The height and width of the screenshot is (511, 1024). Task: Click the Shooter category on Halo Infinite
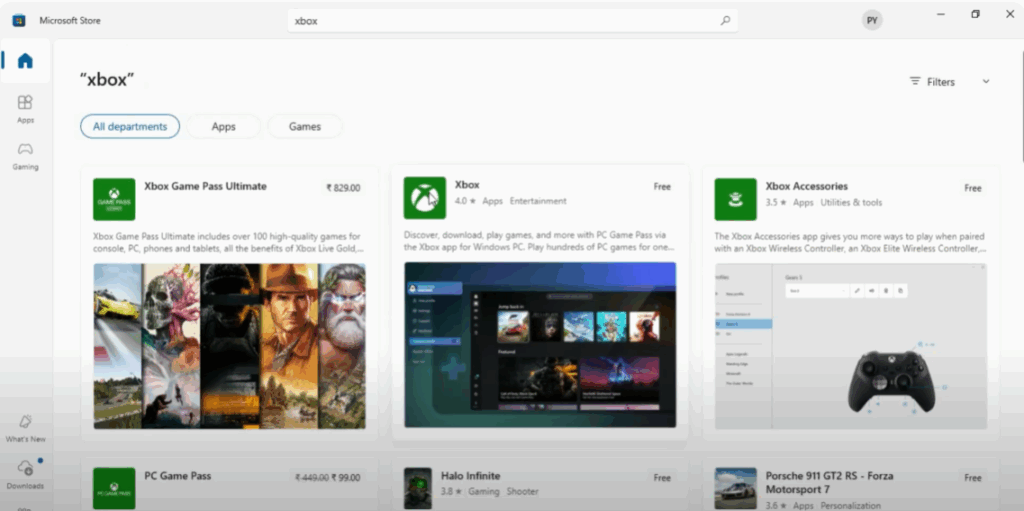point(523,491)
